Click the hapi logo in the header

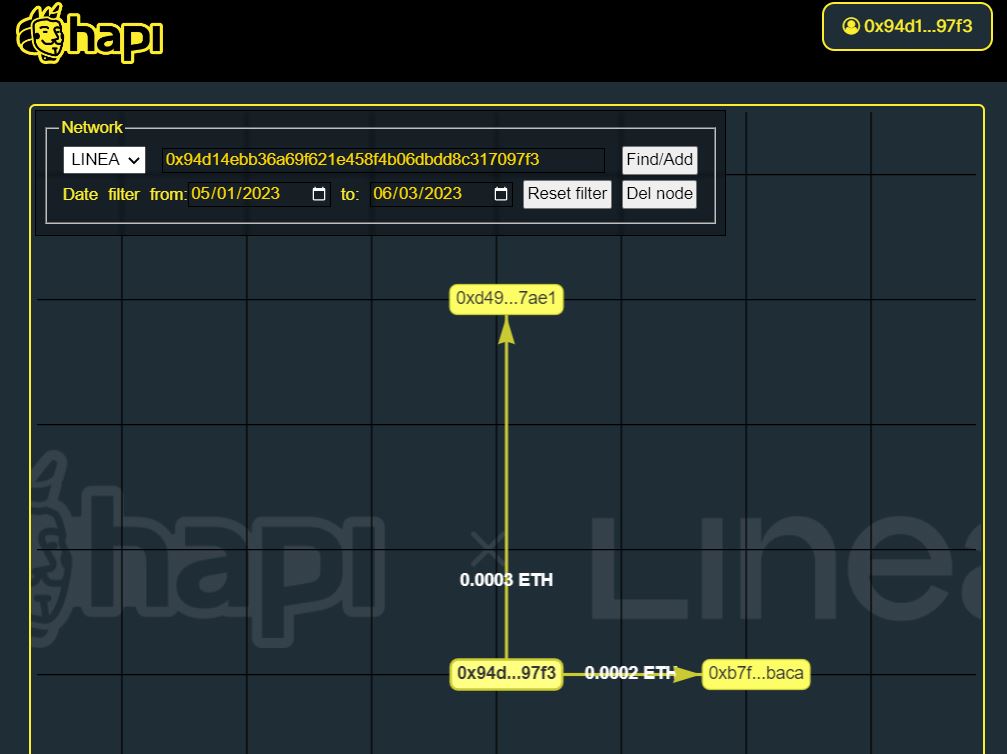(x=89, y=33)
